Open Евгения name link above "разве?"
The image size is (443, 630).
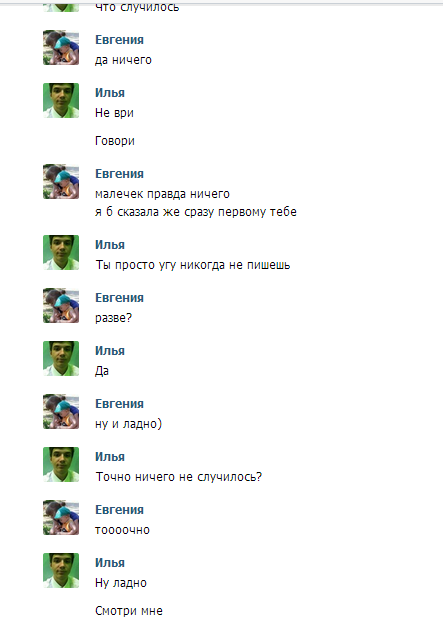point(119,298)
